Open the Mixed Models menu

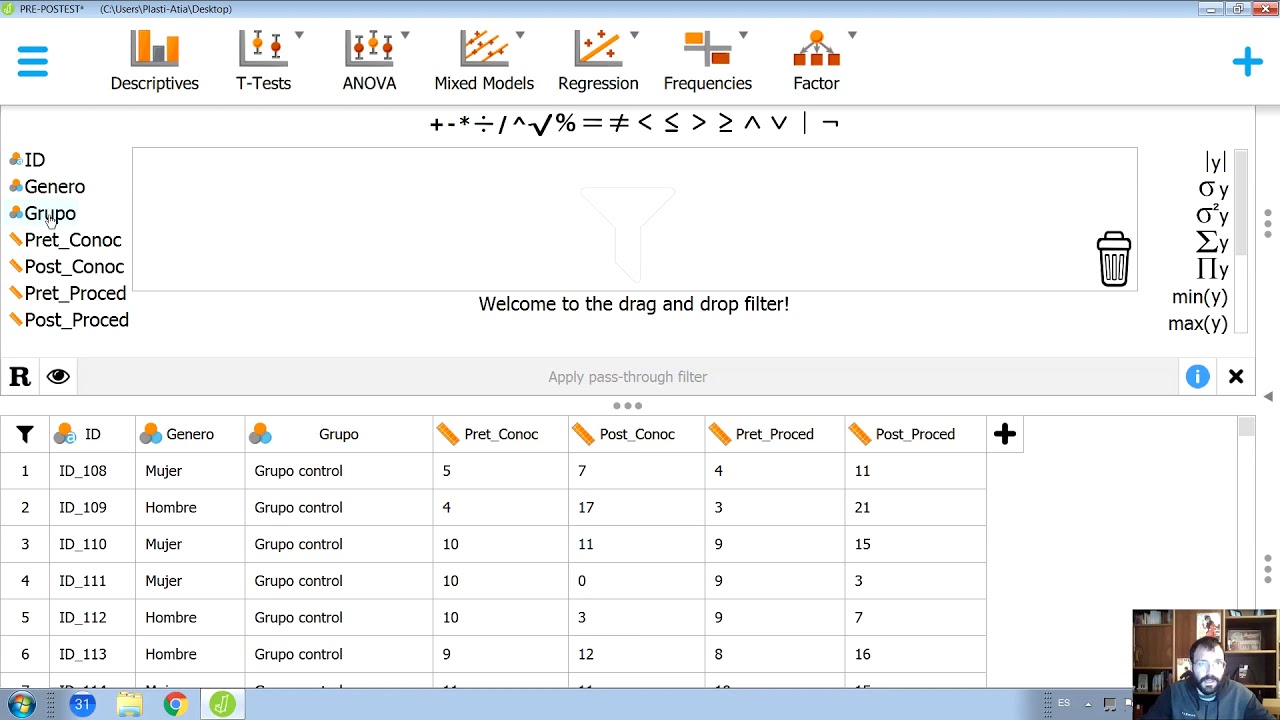[x=484, y=62]
